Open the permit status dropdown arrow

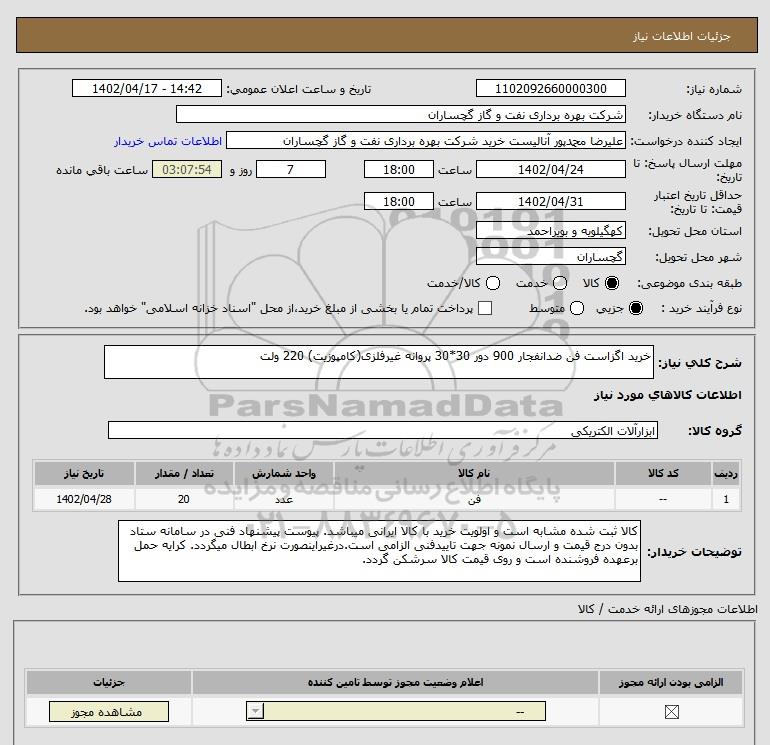pos(255,711)
